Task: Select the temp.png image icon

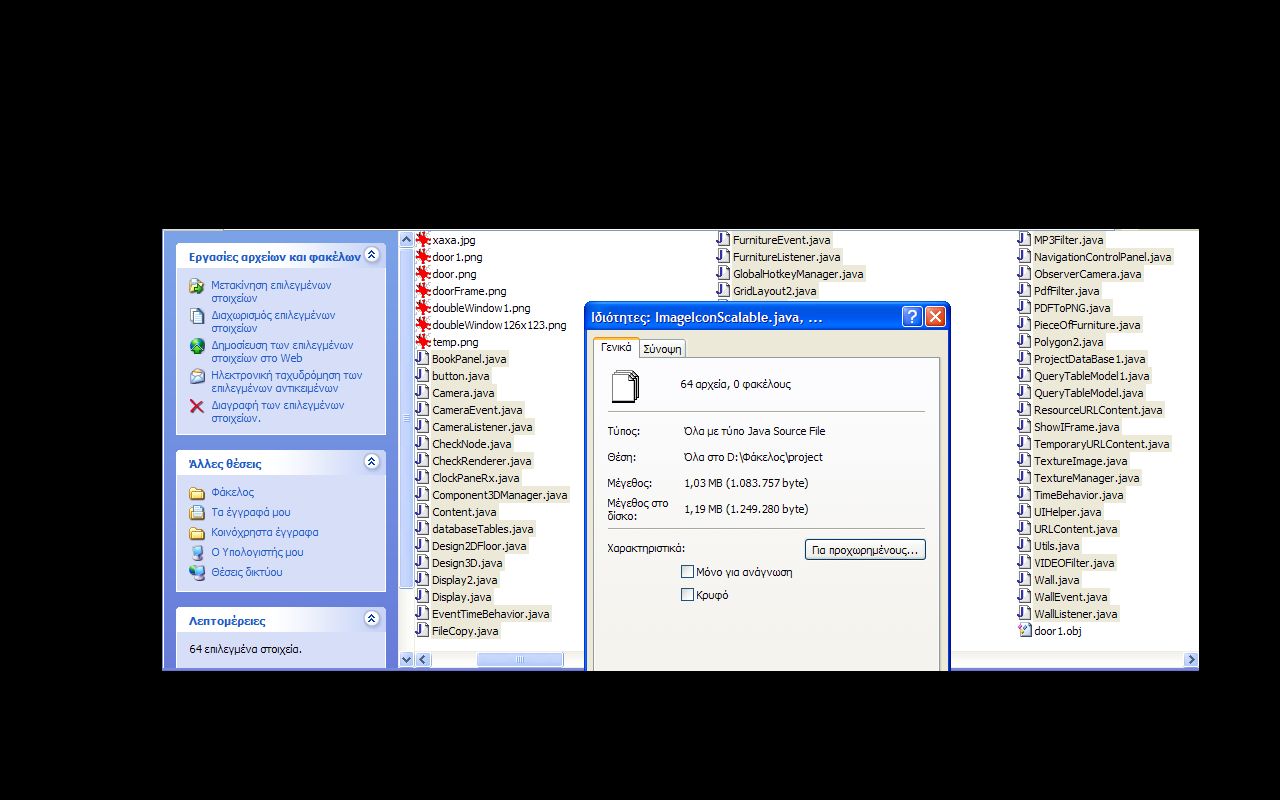Action: pyautogui.click(x=423, y=342)
